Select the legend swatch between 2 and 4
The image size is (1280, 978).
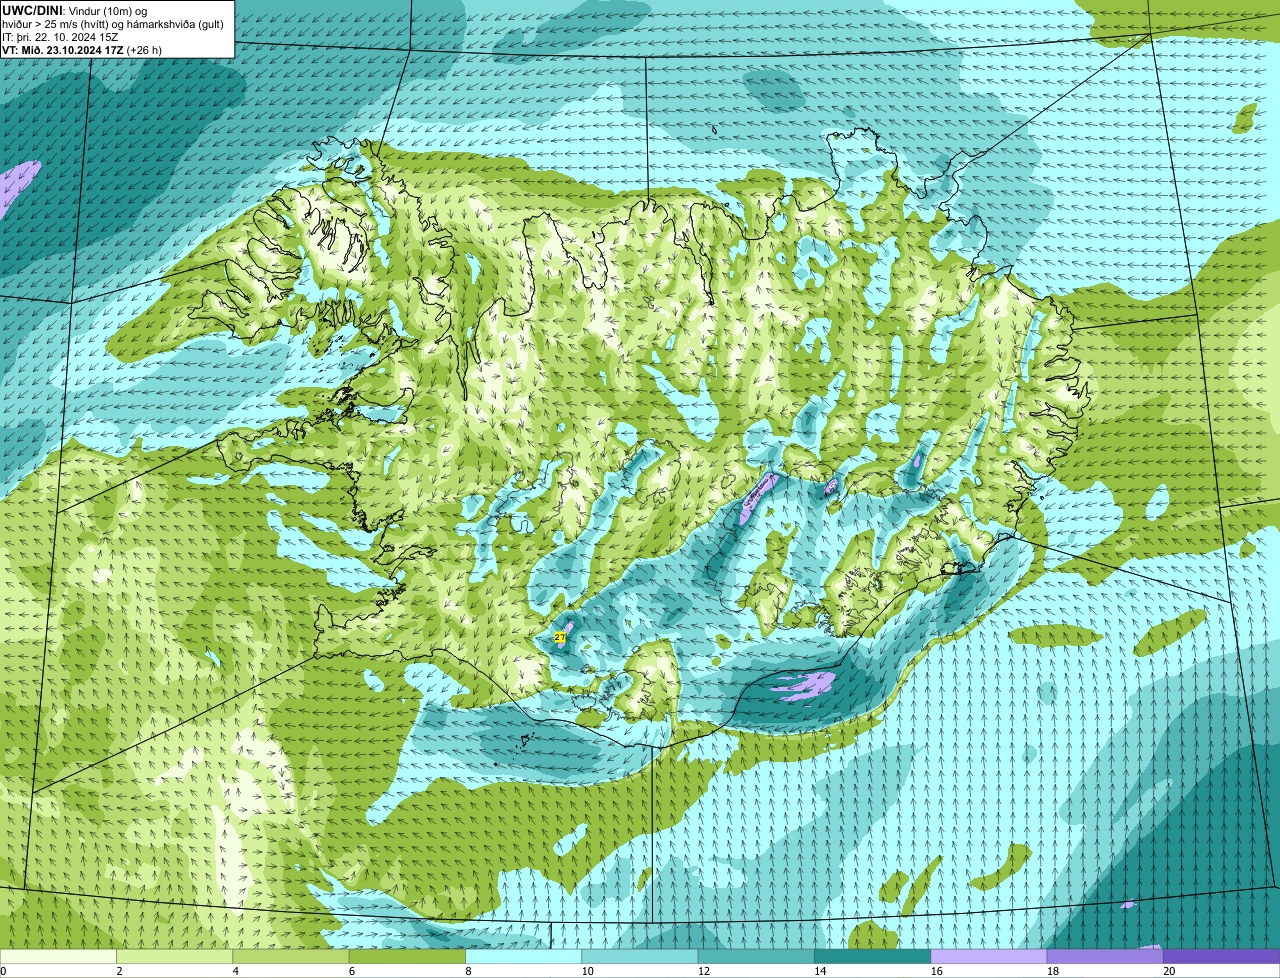coord(175,956)
